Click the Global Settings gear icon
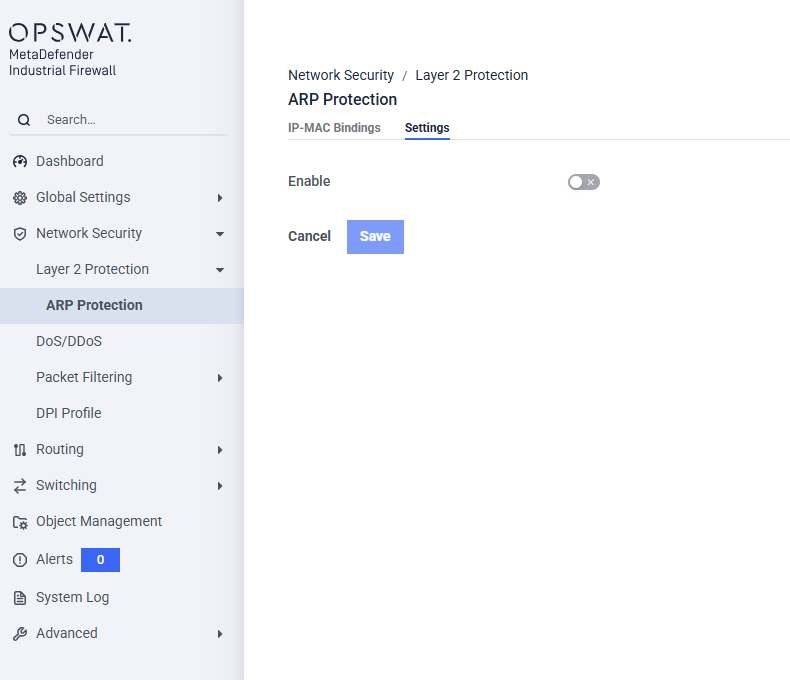 (20, 198)
